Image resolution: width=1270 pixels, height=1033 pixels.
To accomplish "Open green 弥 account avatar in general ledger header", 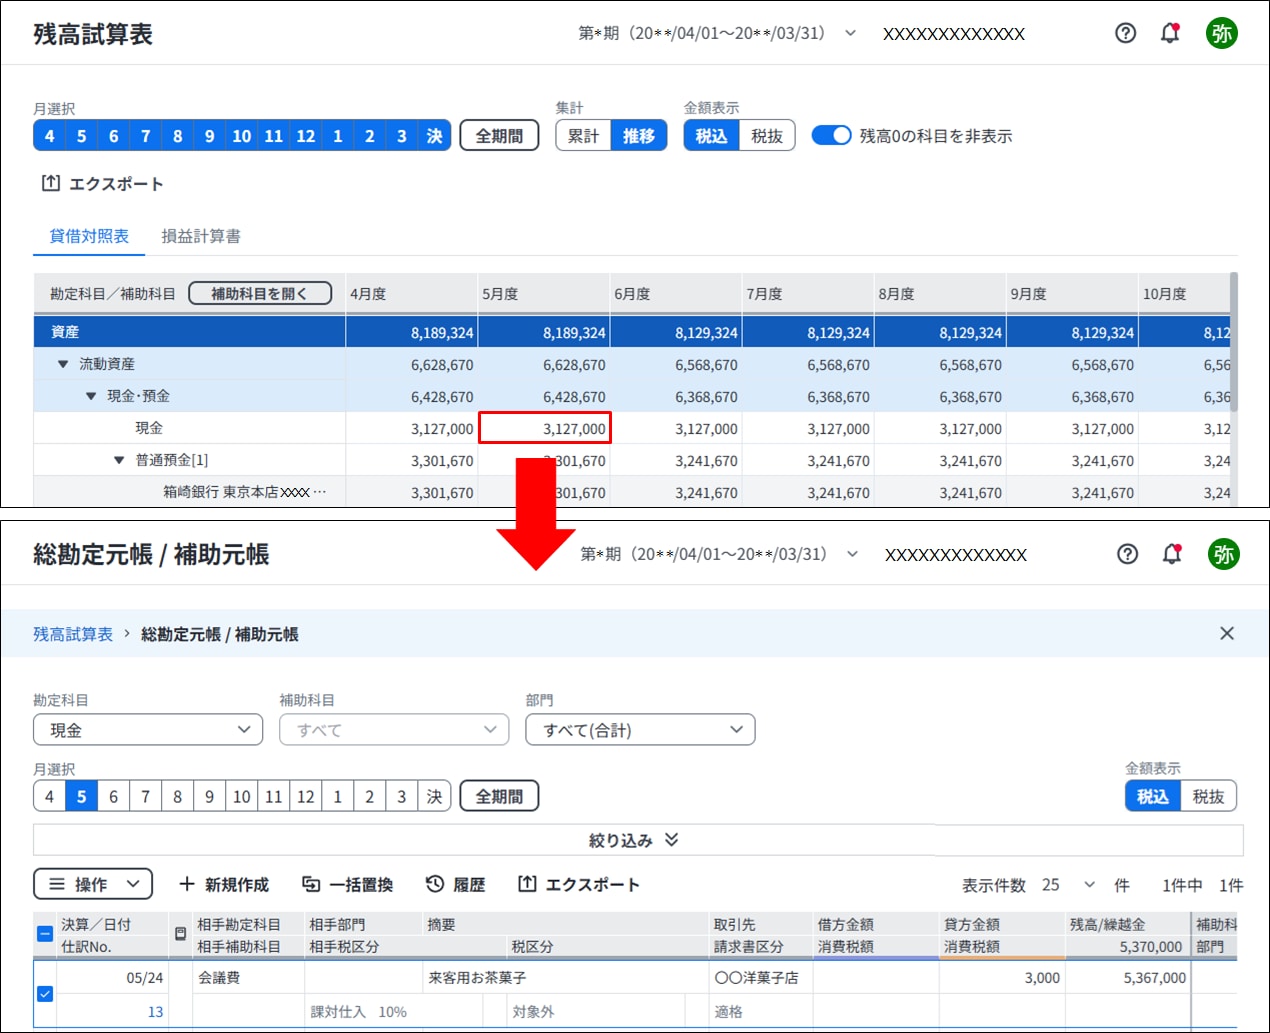I will 1224,554.
